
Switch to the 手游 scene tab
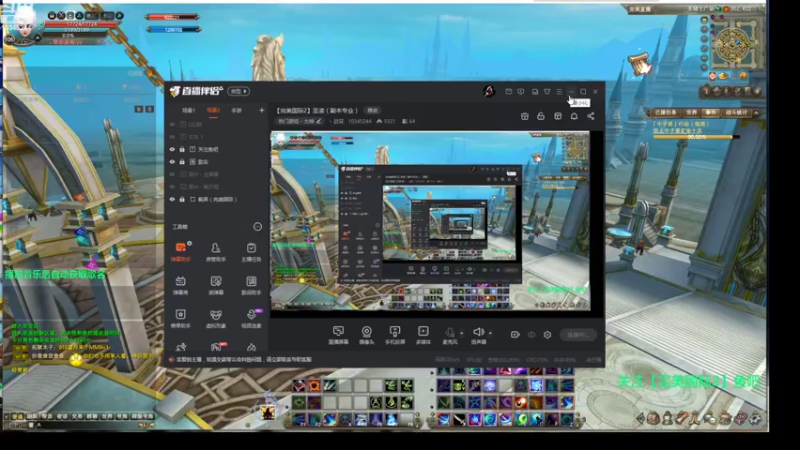(237, 110)
